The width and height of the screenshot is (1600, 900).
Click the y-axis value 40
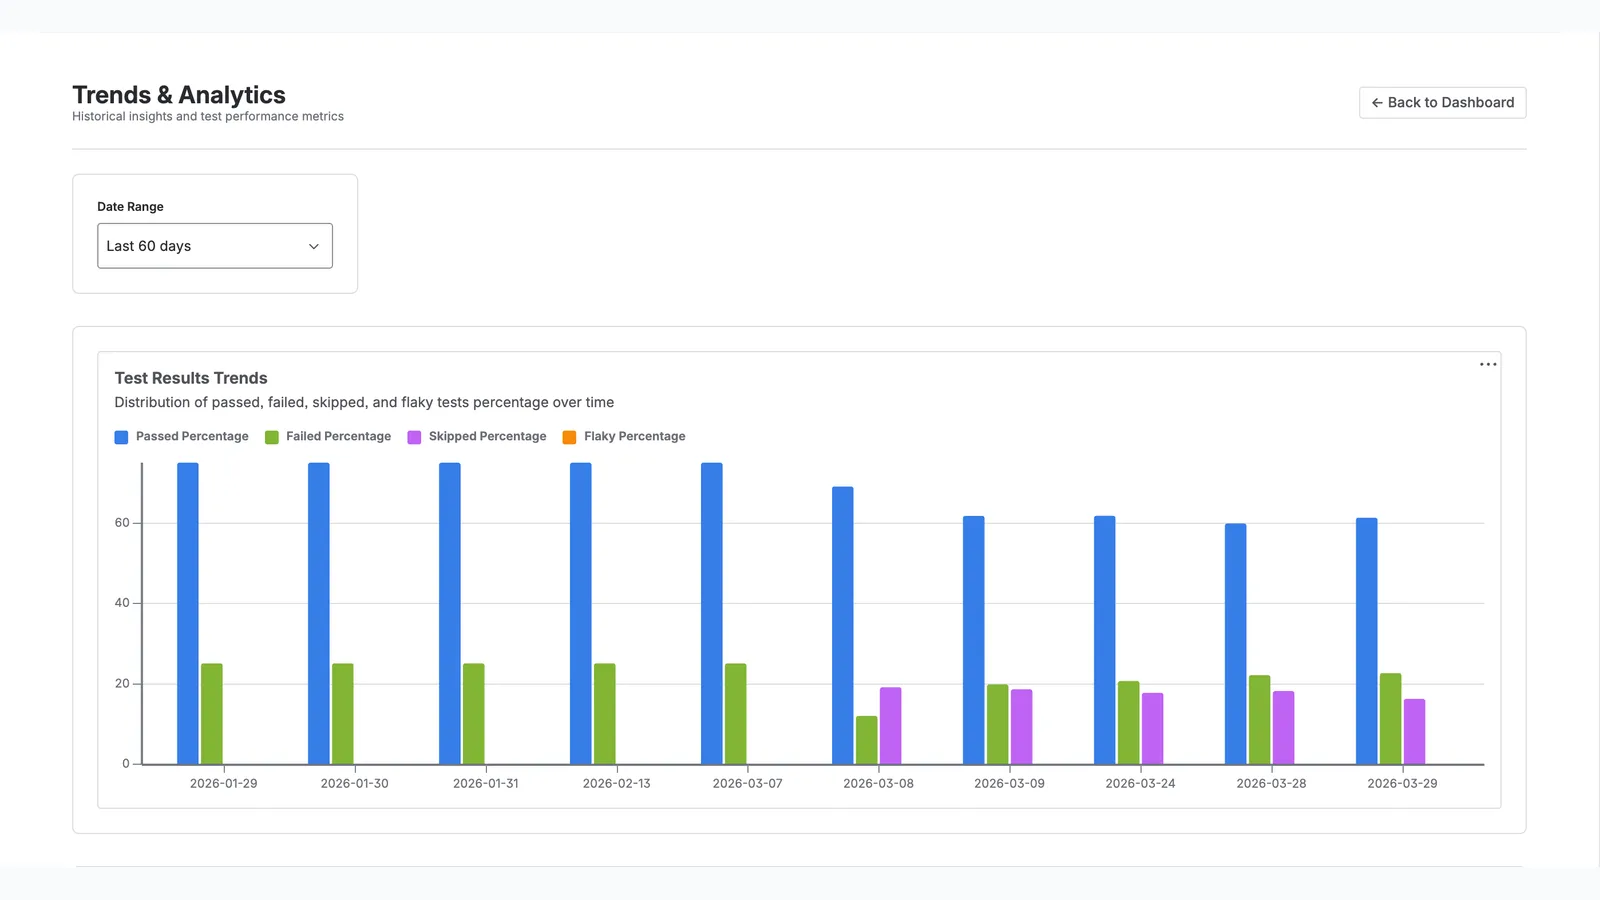tap(122, 603)
